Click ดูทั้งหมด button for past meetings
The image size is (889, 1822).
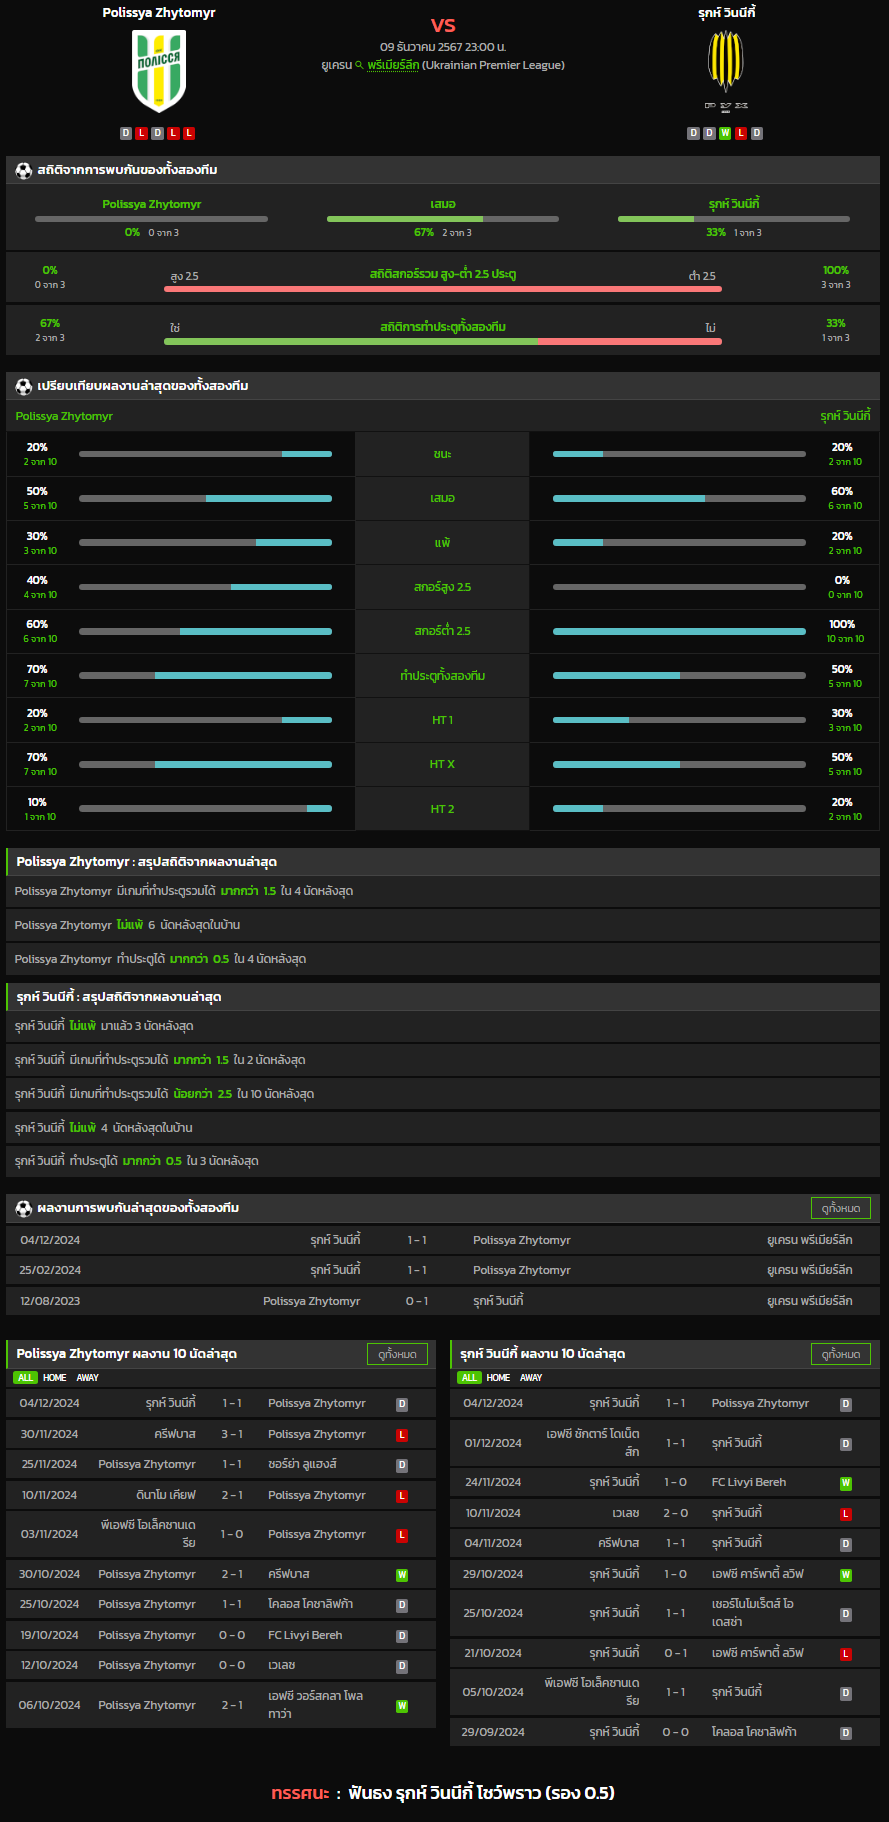pos(841,1208)
